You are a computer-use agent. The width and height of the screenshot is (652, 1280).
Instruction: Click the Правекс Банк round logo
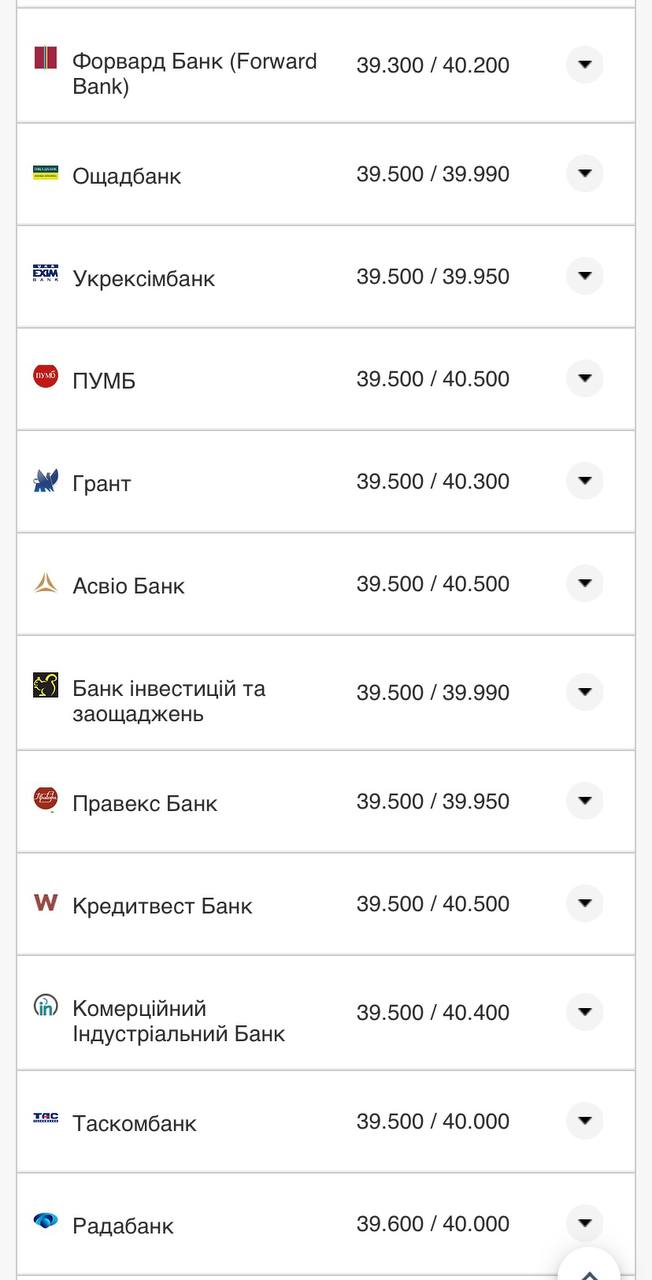pos(44,801)
